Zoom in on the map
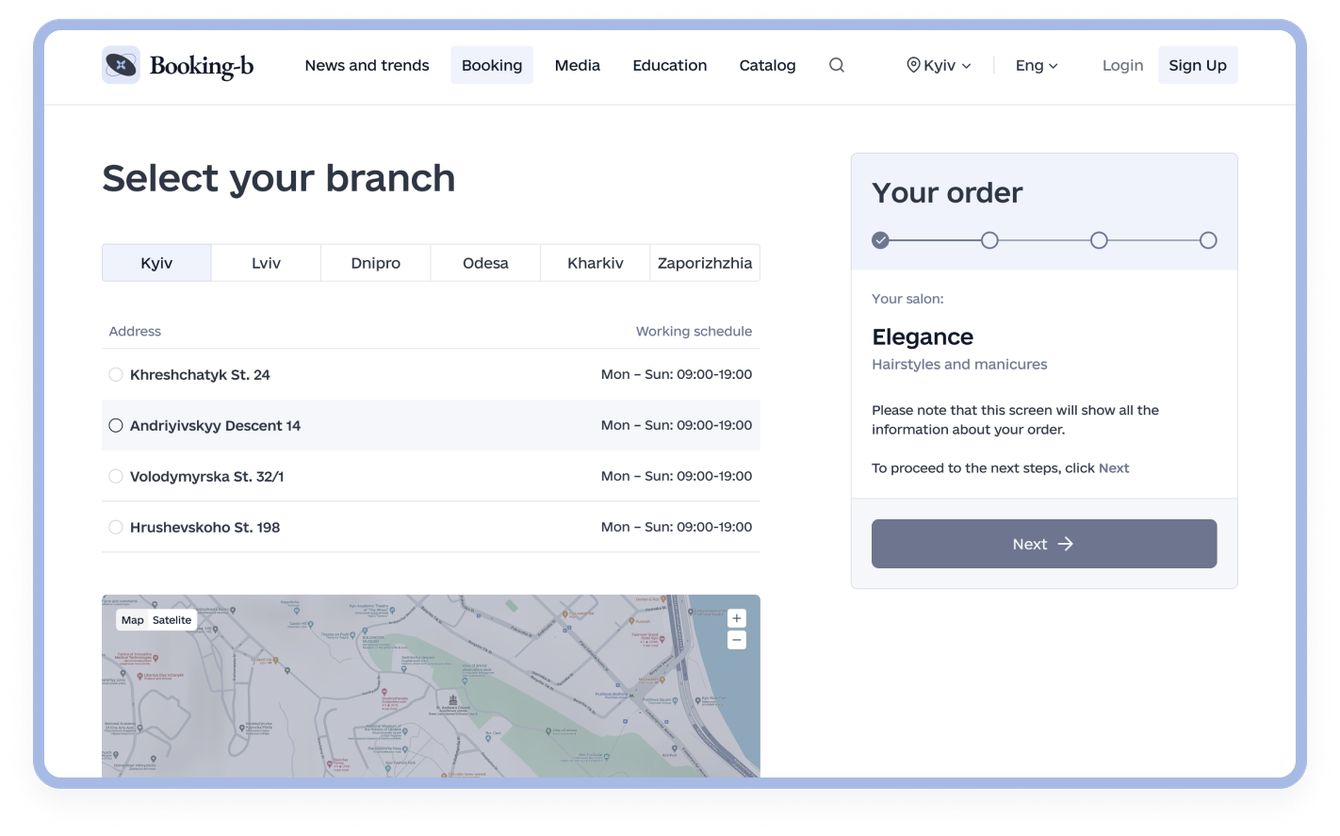This screenshot has width=1340, height=836. (737, 618)
